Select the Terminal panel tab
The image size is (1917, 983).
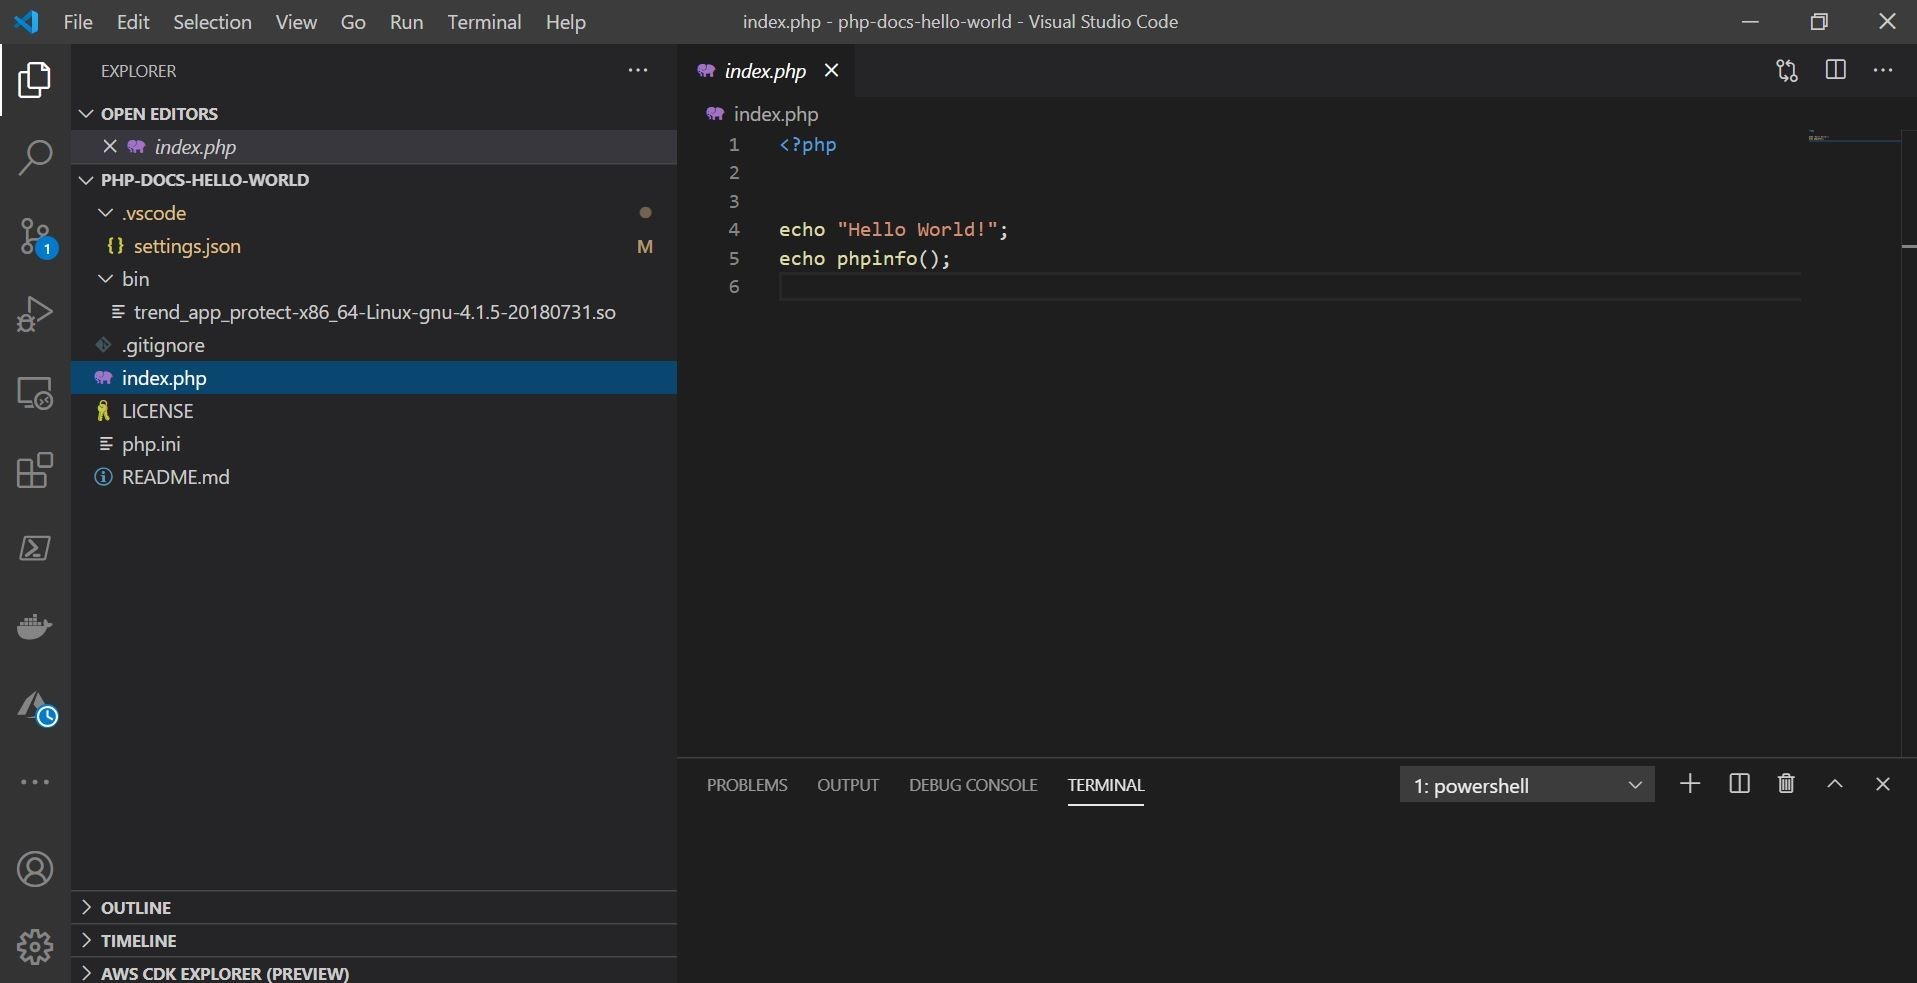pos(1106,785)
